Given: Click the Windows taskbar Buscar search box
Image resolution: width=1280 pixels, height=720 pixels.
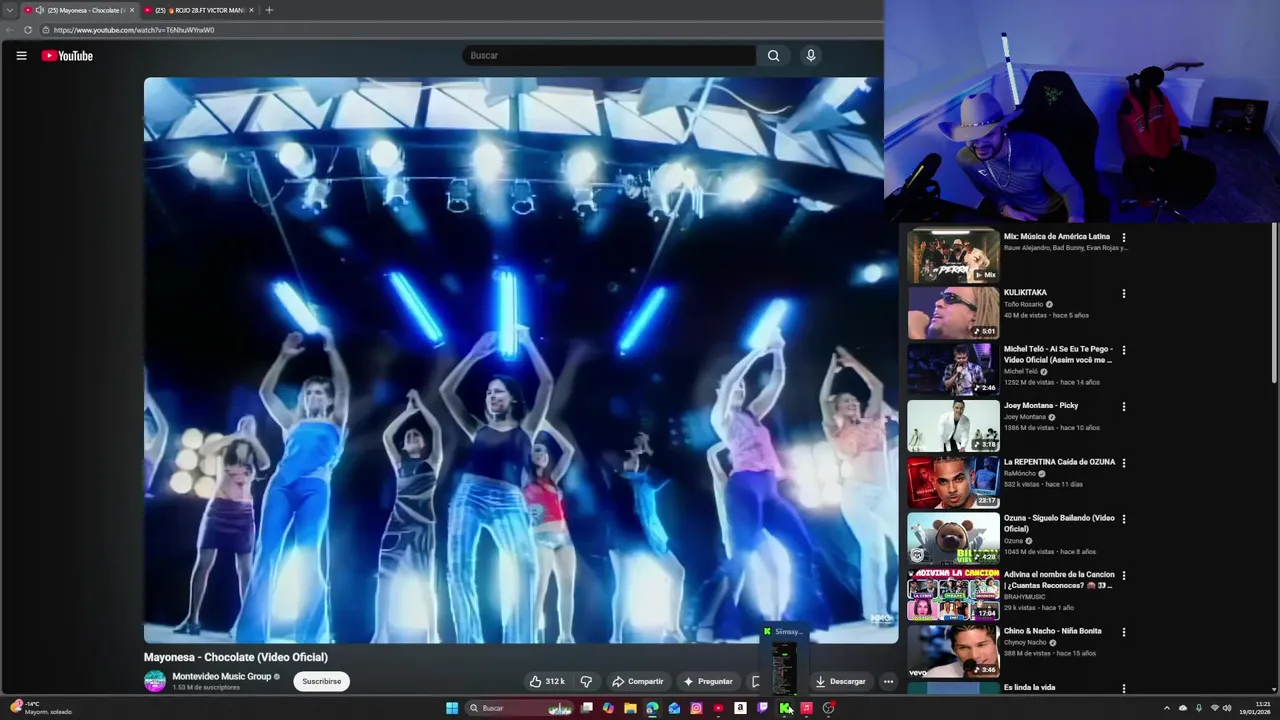Looking at the screenshot, I should 520,708.
